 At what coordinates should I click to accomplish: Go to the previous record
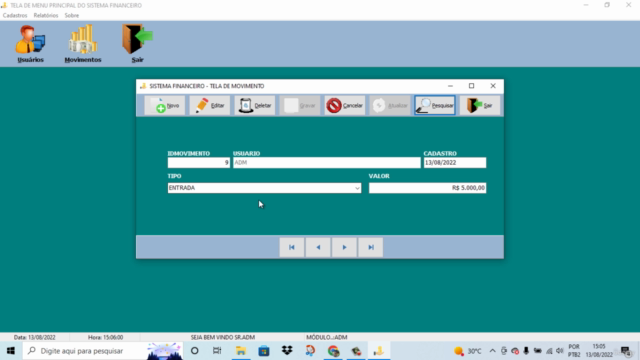[318, 247]
